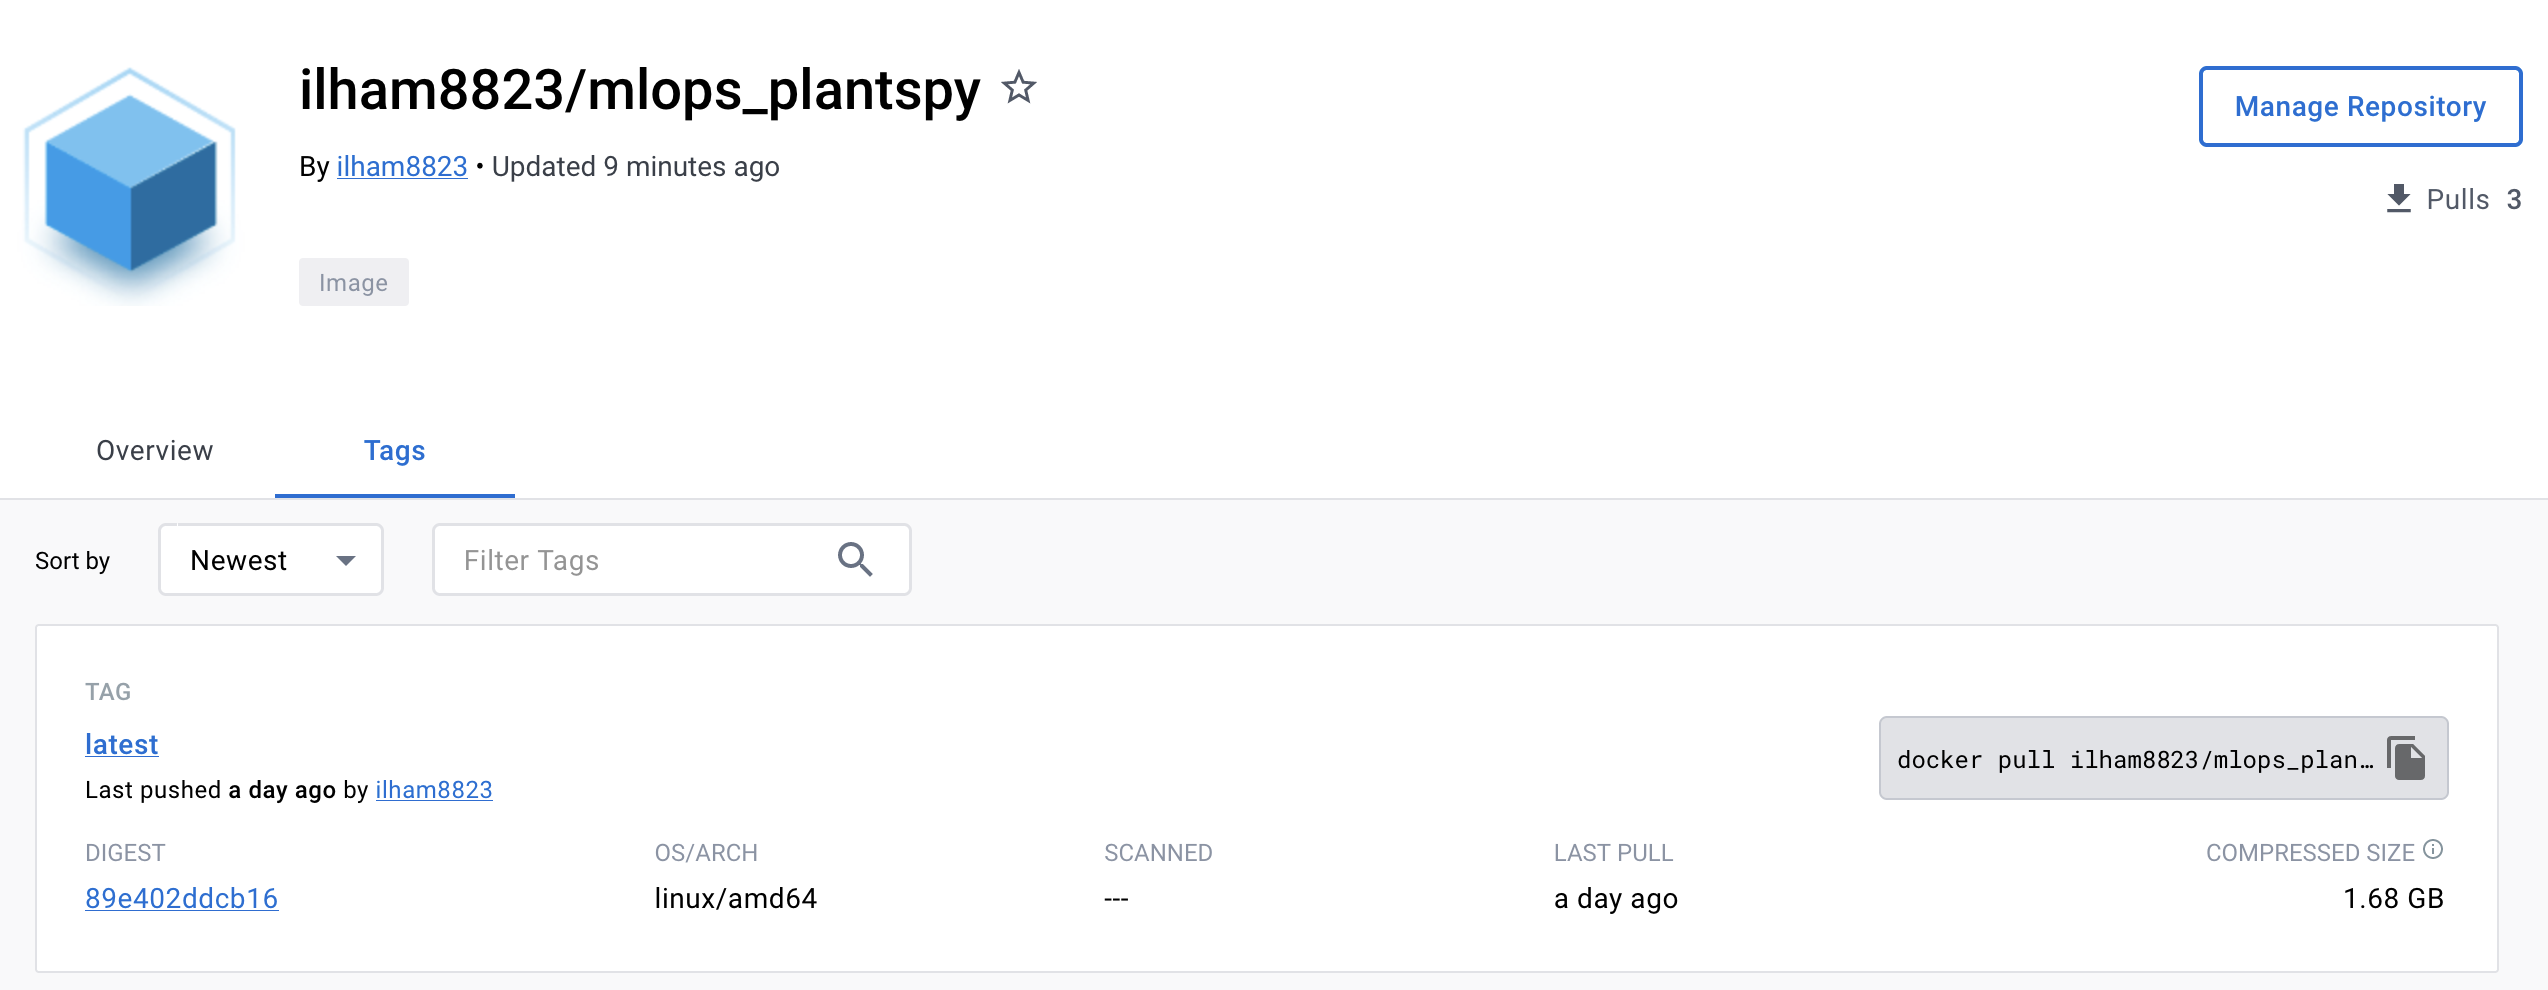This screenshot has width=2548, height=990.
Task: Enable sorting by activating the Newest option
Action: pyautogui.click(x=240, y=559)
